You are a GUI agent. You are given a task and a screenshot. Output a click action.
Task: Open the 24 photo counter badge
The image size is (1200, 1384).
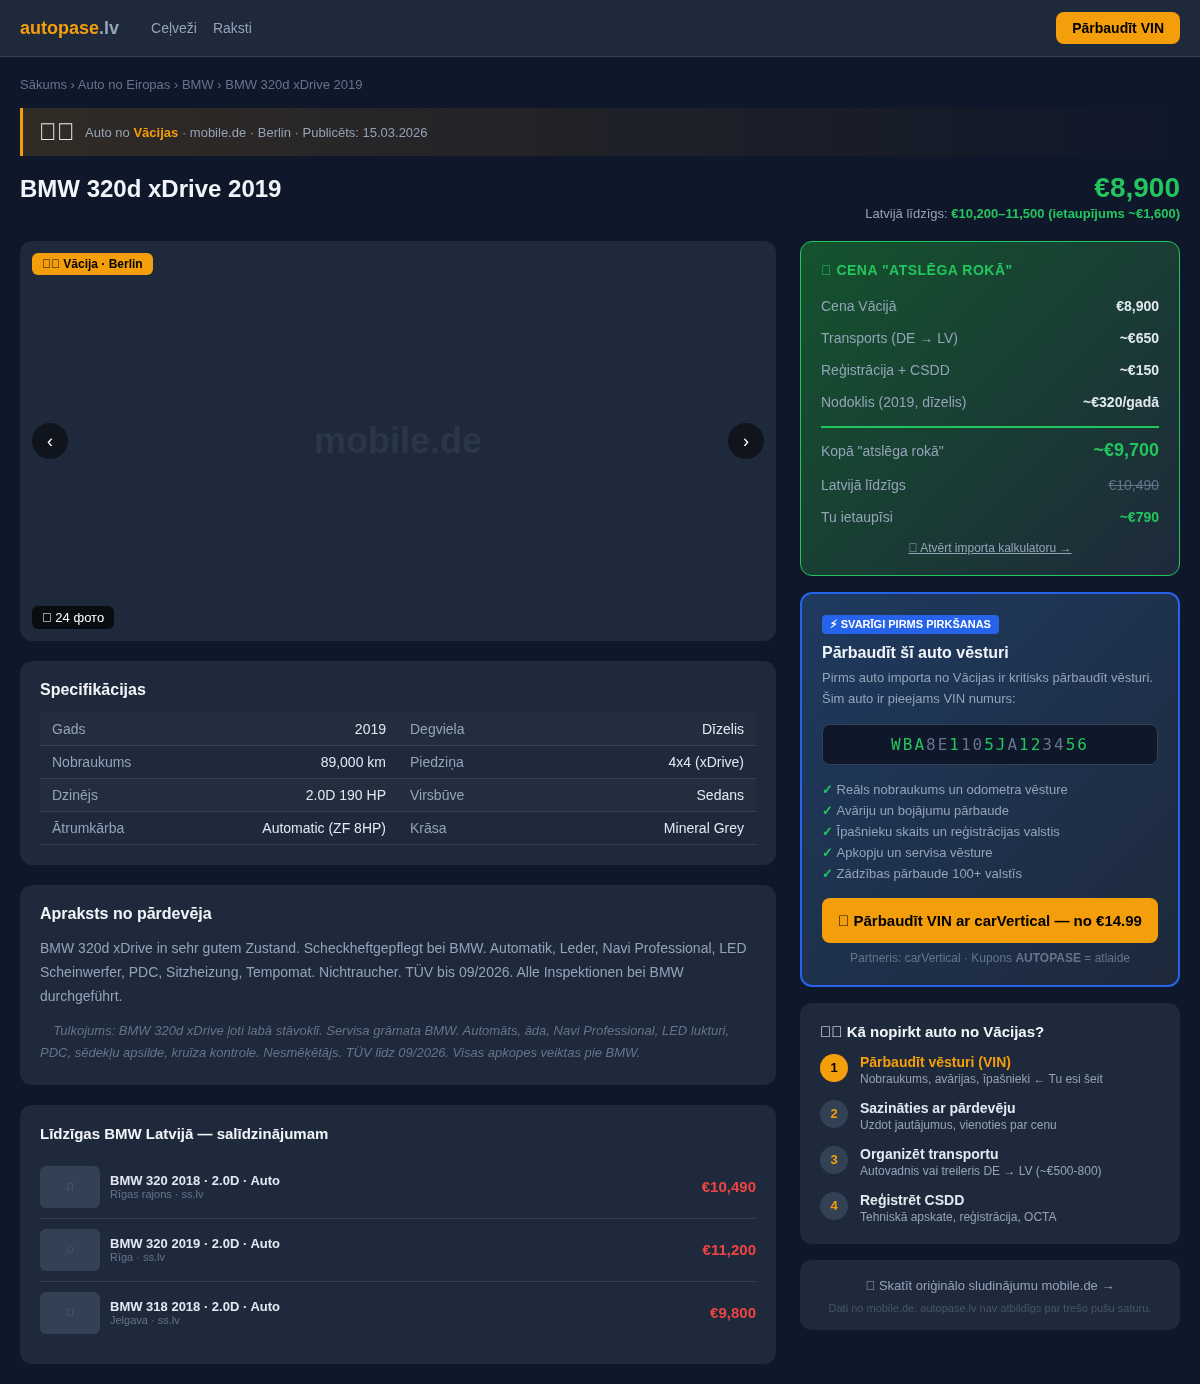point(73,618)
